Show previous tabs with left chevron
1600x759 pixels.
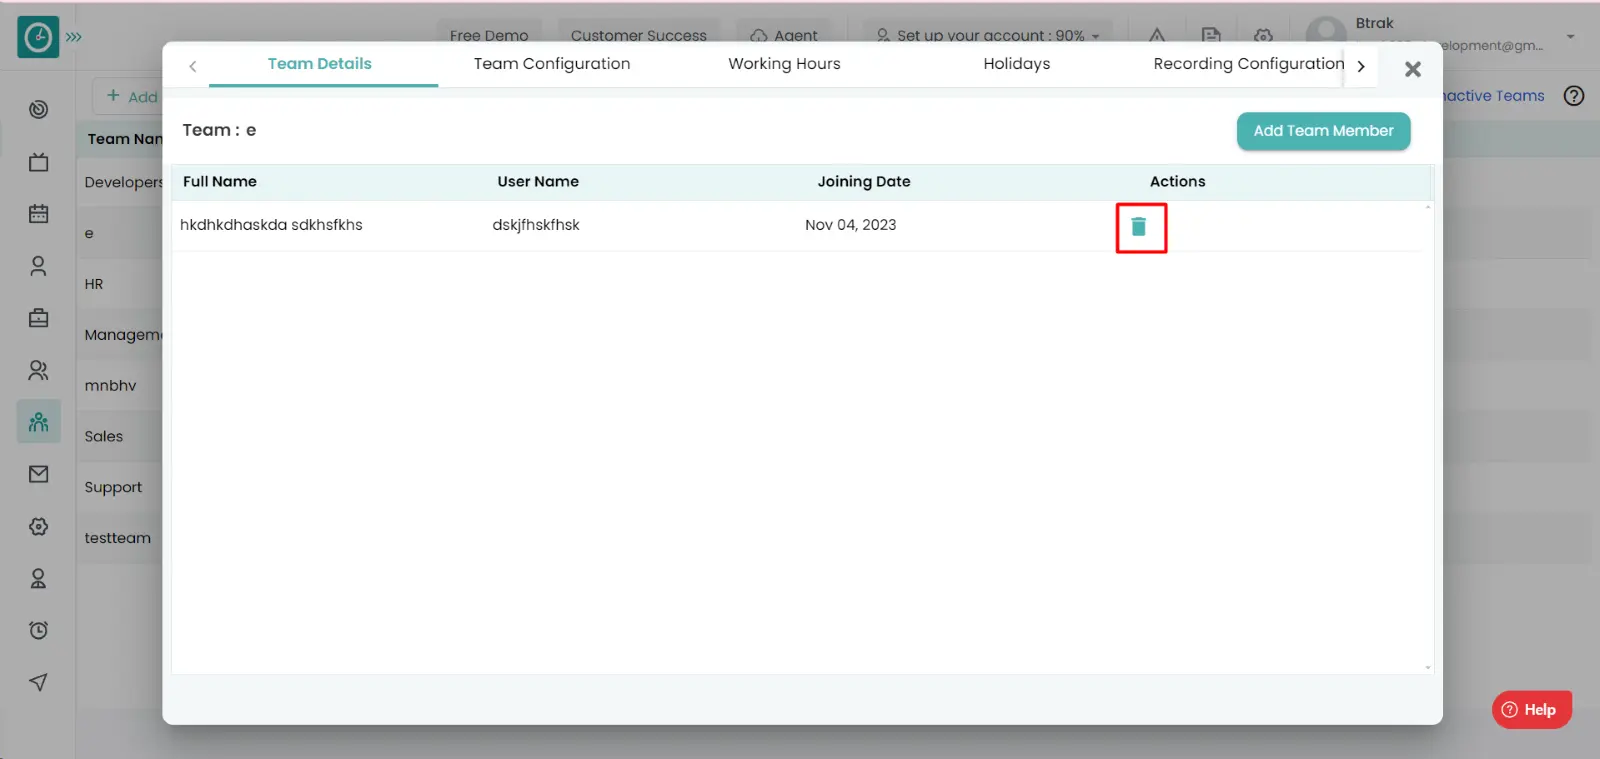click(x=193, y=66)
